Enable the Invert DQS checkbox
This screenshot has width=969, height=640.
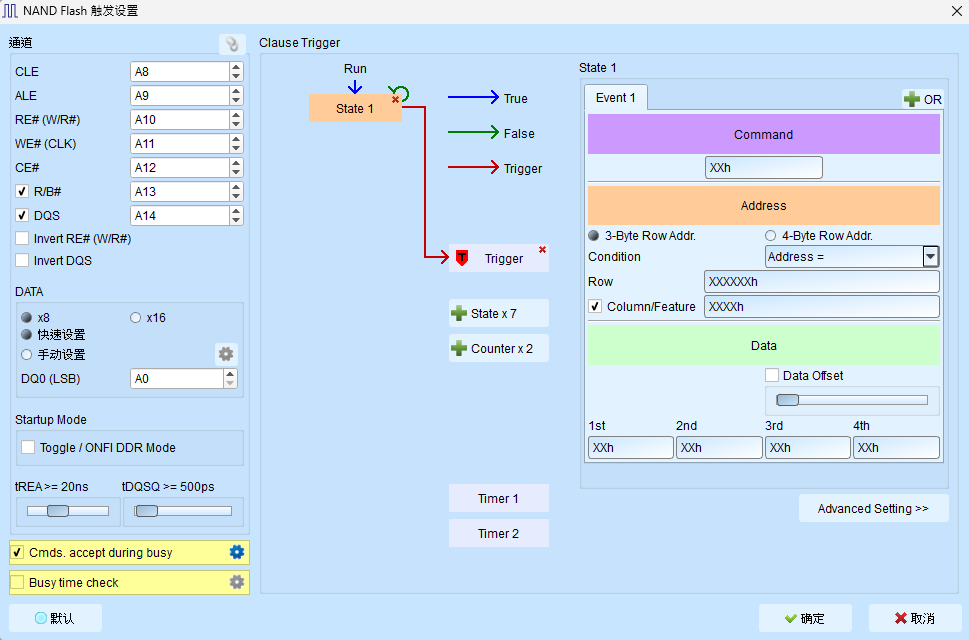tap(22, 260)
